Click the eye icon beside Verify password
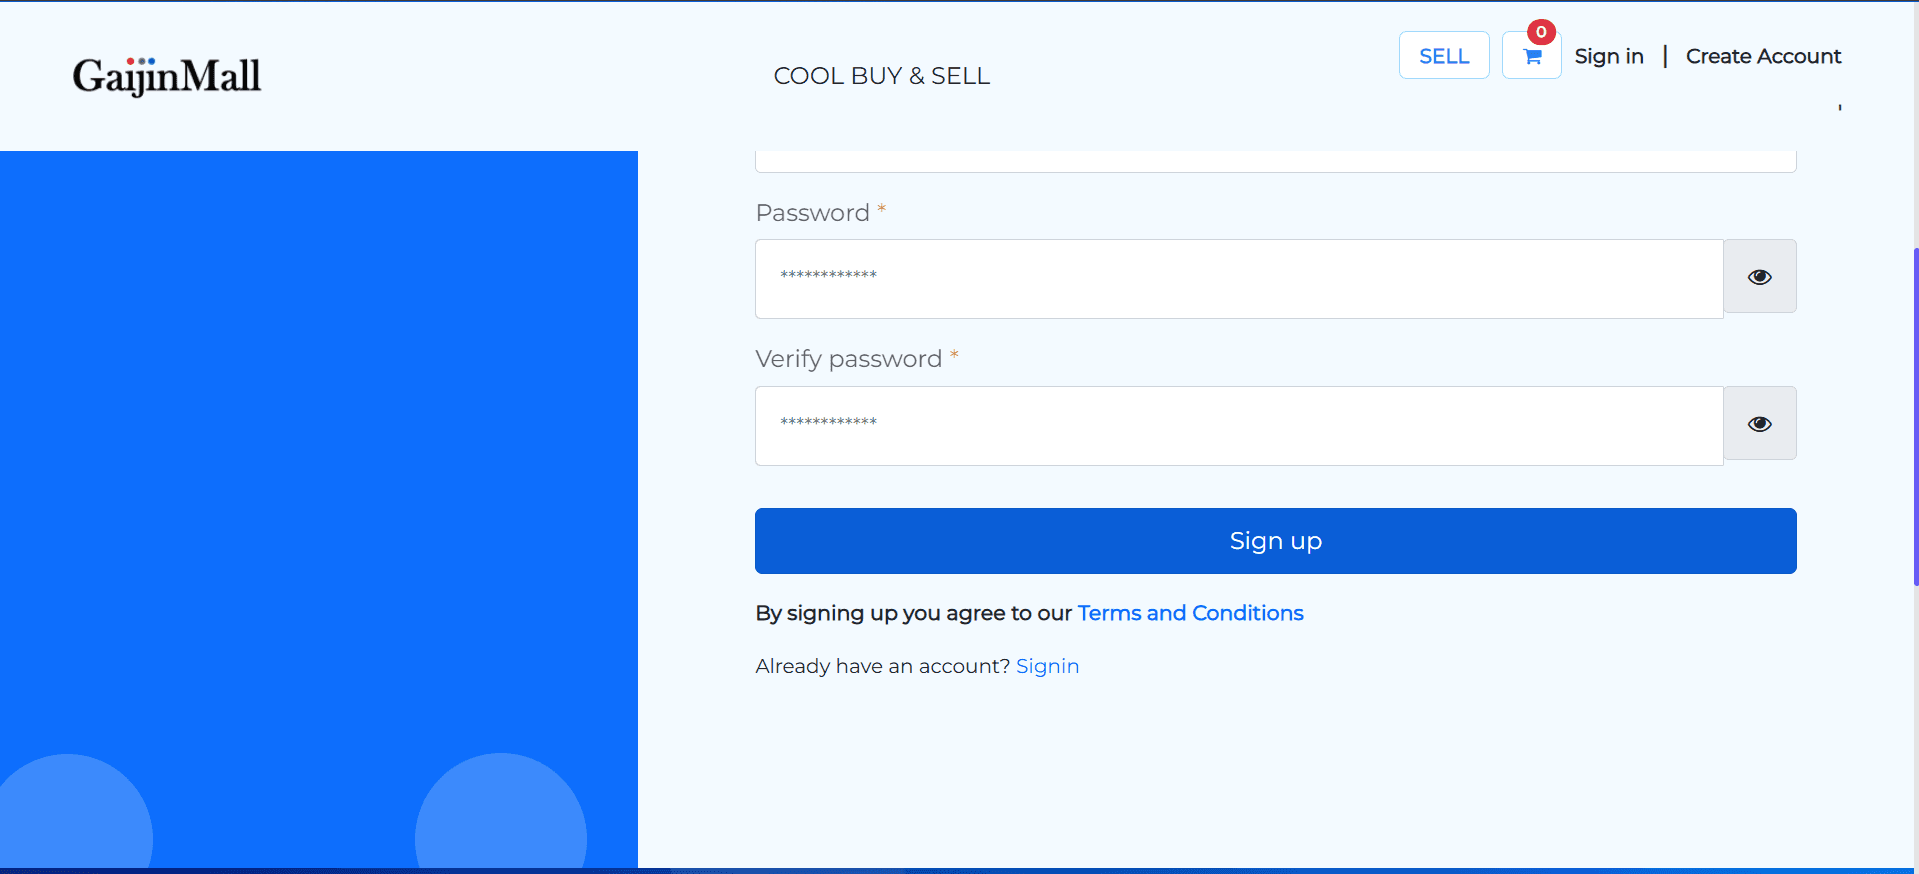1919x874 pixels. 1759,423
